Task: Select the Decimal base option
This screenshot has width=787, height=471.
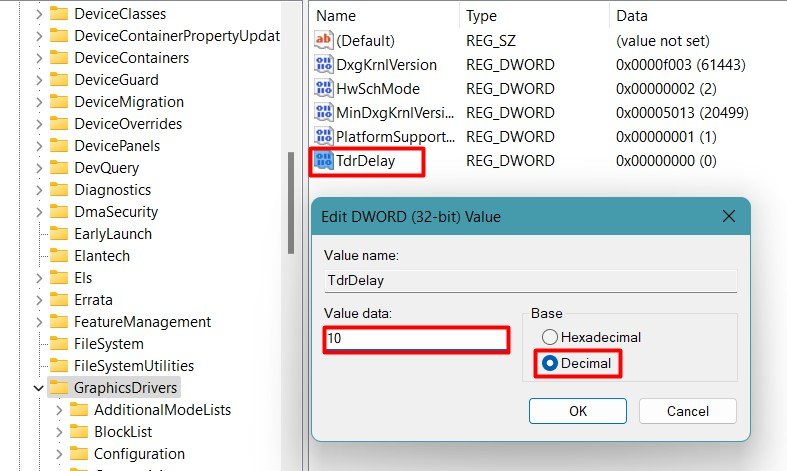Action: click(x=576, y=363)
